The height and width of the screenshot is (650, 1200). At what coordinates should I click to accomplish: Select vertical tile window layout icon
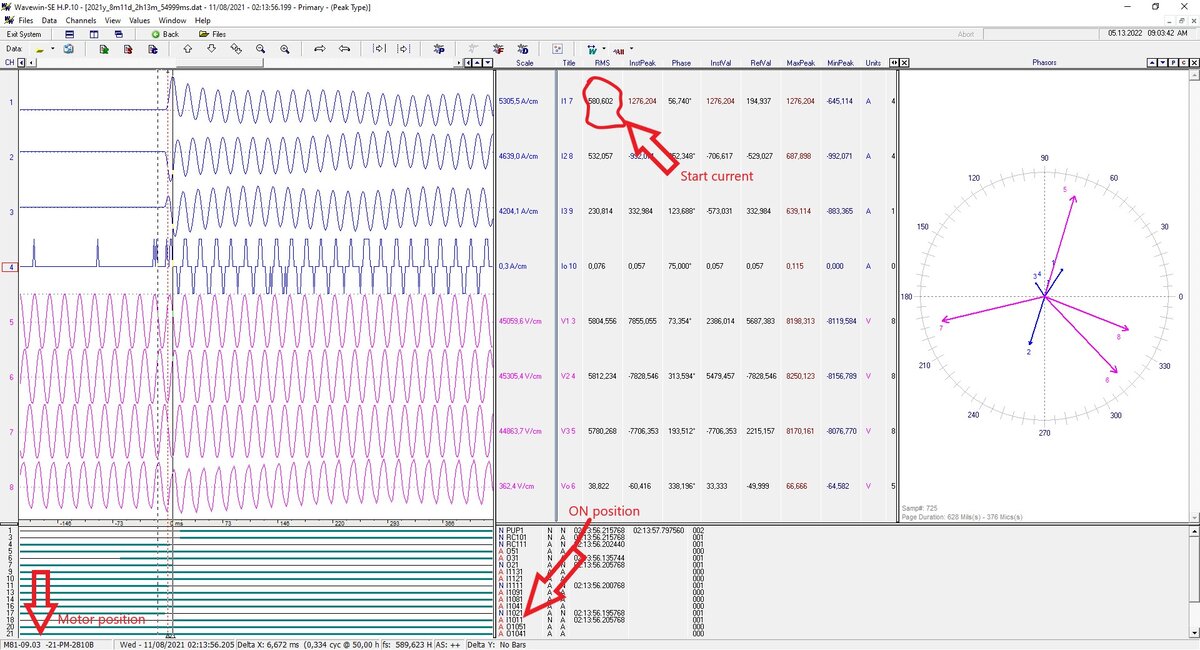coord(94,34)
